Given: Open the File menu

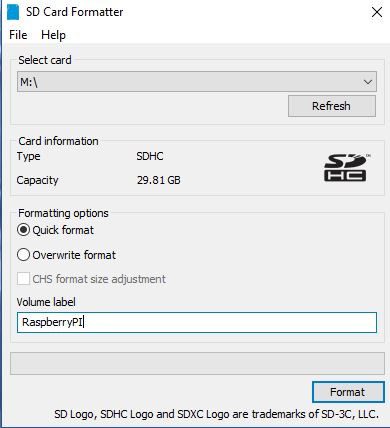Looking at the screenshot, I should pyautogui.click(x=18, y=35).
